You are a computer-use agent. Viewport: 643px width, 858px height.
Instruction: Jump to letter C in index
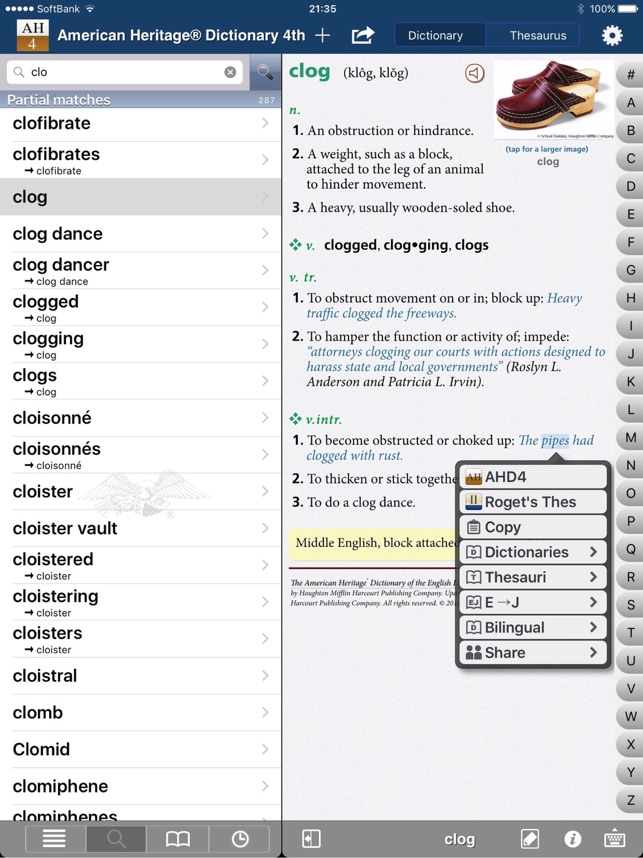(630, 159)
